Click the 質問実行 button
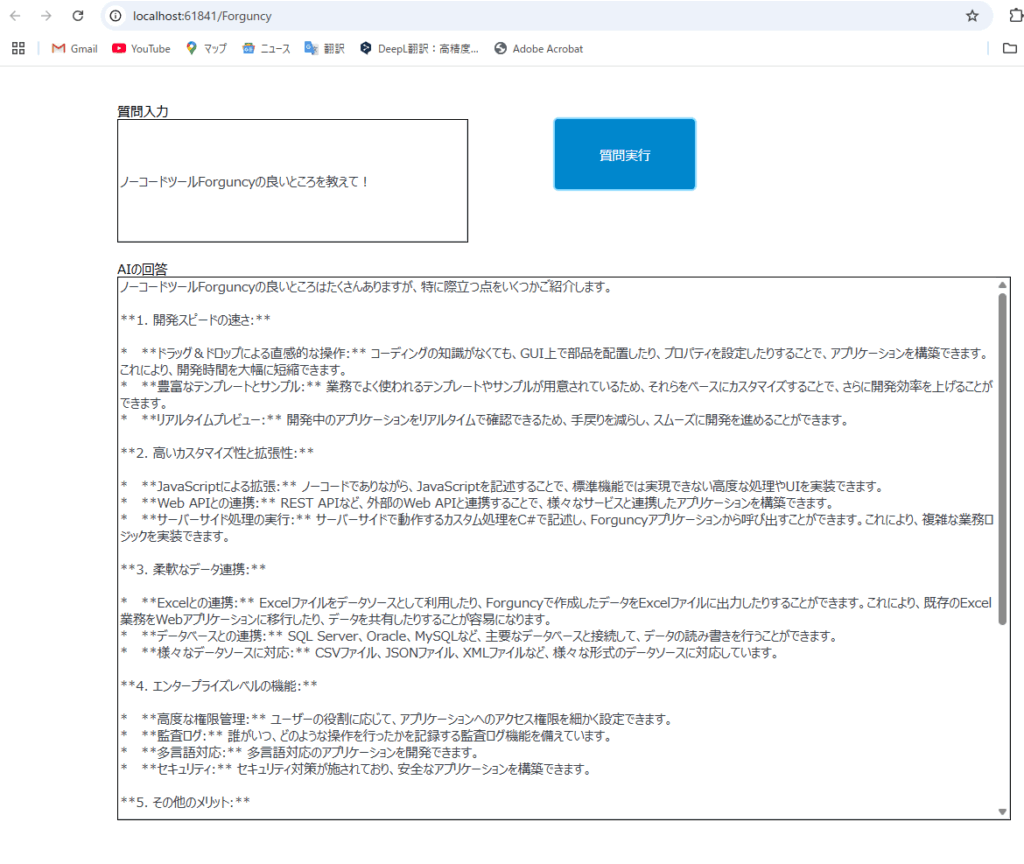Image resolution: width=1024 pixels, height=864 pixels. [625, 155]
